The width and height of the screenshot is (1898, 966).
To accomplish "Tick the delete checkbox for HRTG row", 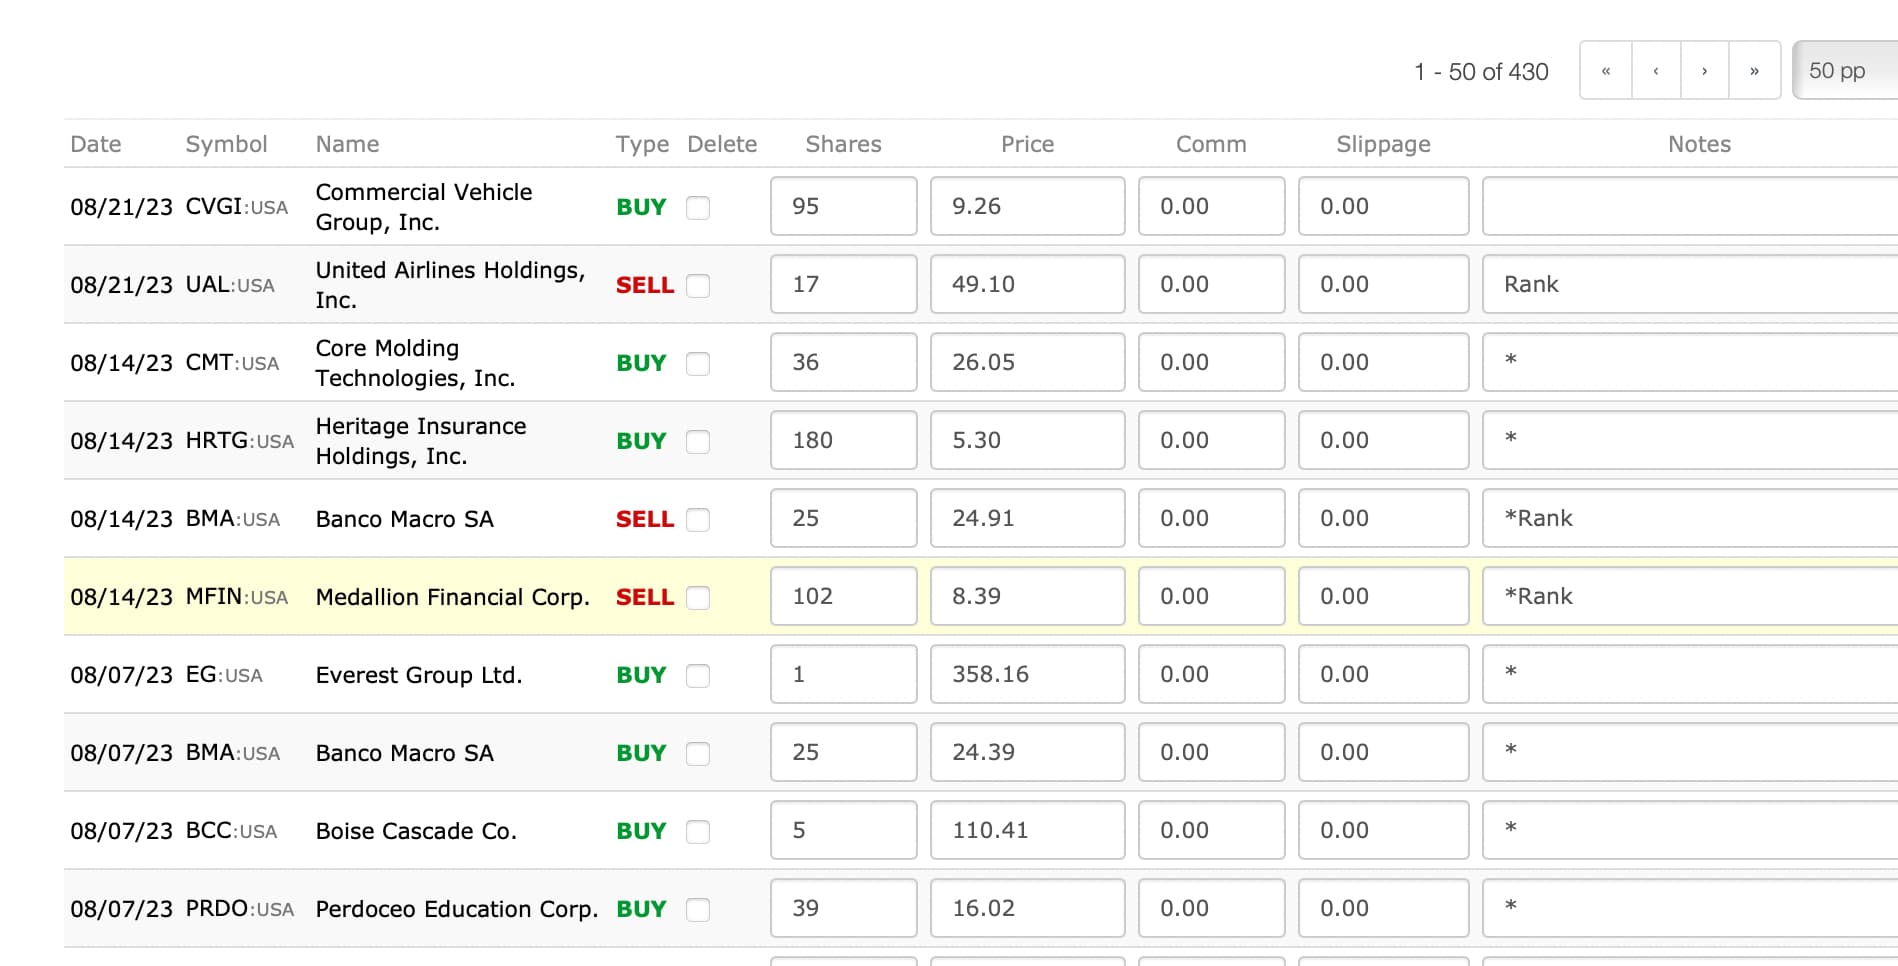I will (698, 441).
